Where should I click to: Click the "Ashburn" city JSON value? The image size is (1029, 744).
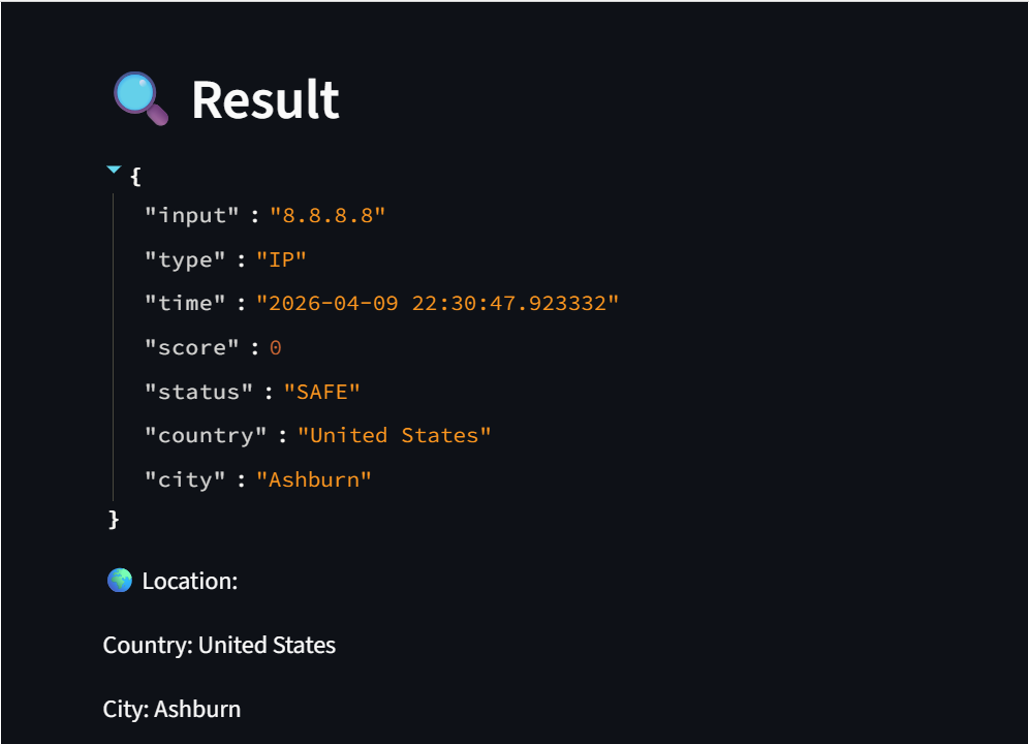tap(313, 479)
